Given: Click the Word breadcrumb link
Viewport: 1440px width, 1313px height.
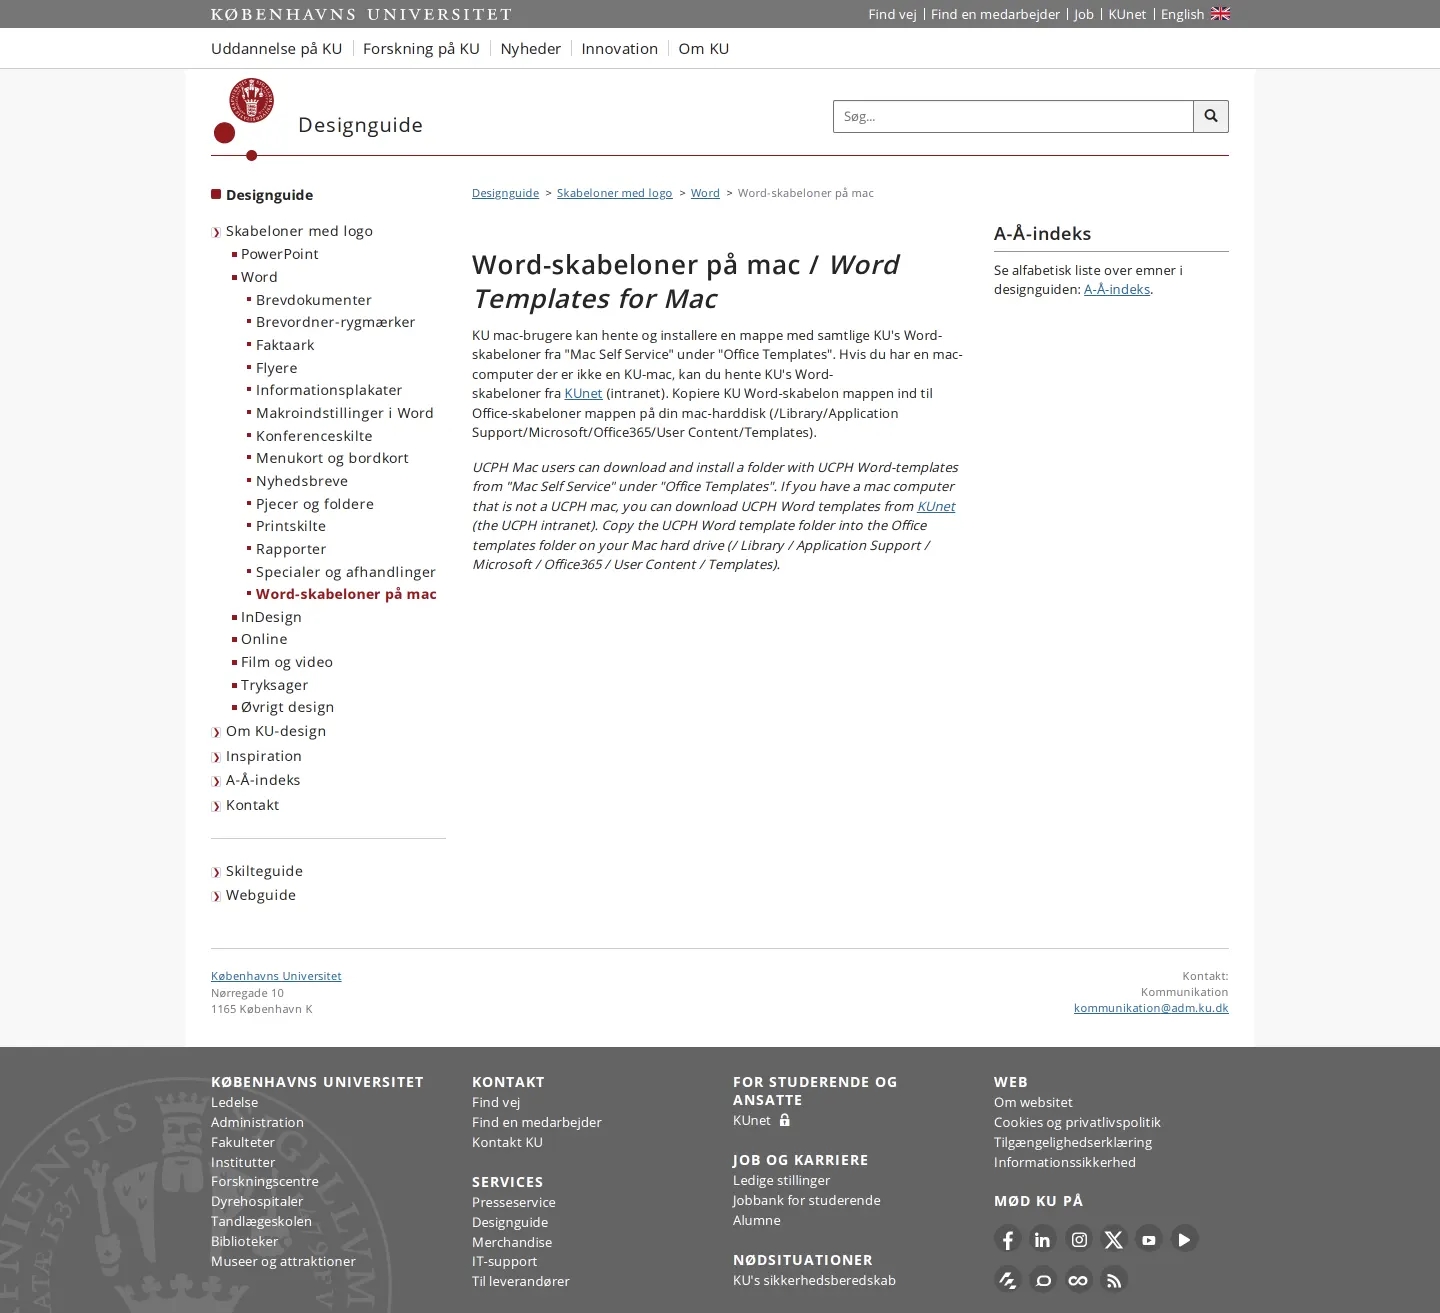Looking at the screenshot, I should pyautogui.click(x=705, y=193).
